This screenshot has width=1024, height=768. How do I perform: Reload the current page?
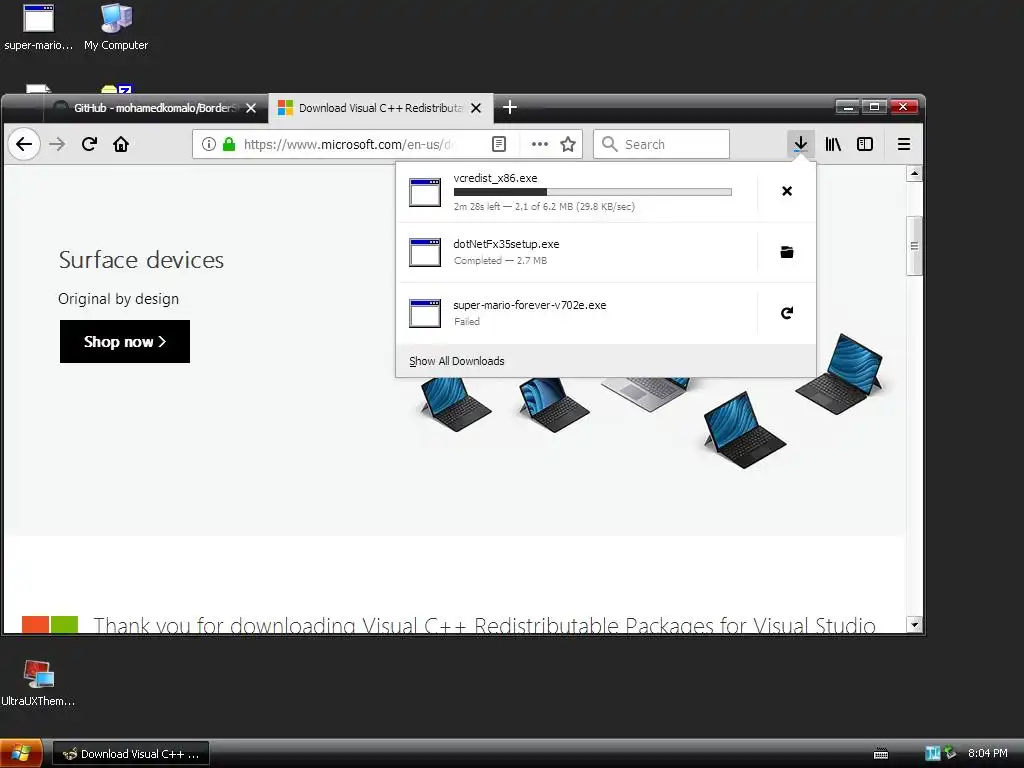tap(89, 144)
